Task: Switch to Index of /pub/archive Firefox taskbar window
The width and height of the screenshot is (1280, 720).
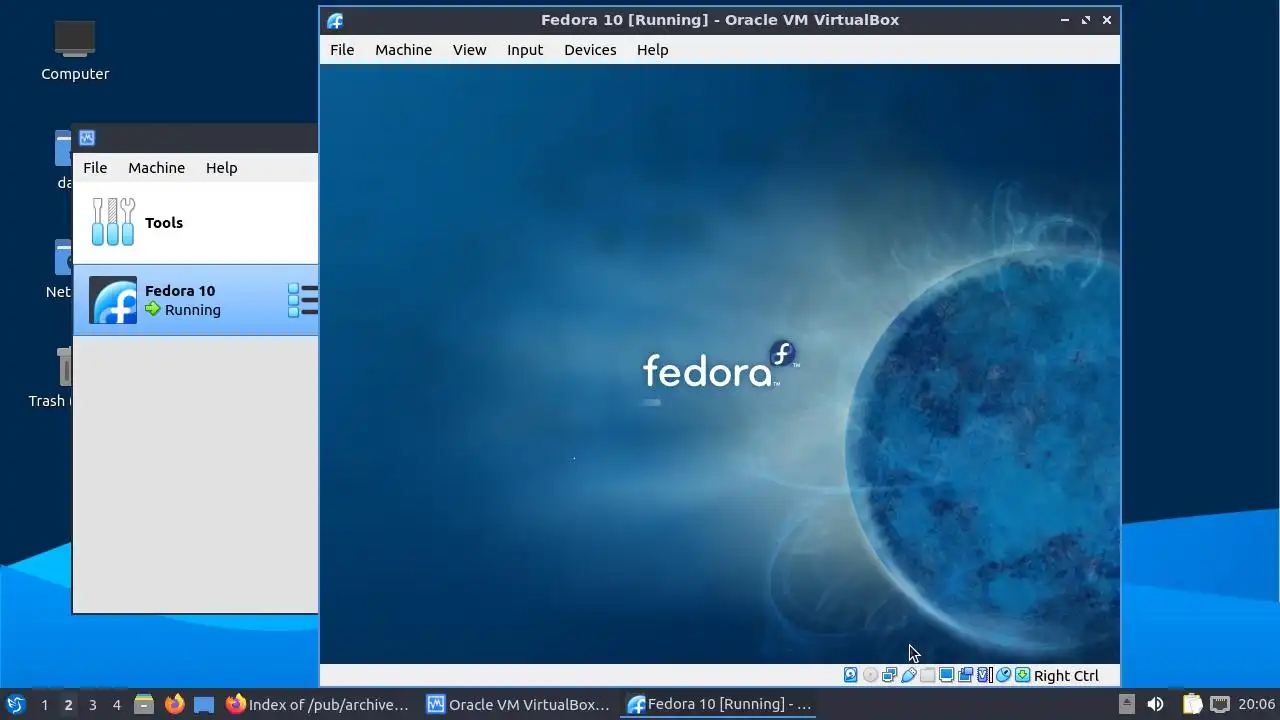Action: (x=318, y=704)
